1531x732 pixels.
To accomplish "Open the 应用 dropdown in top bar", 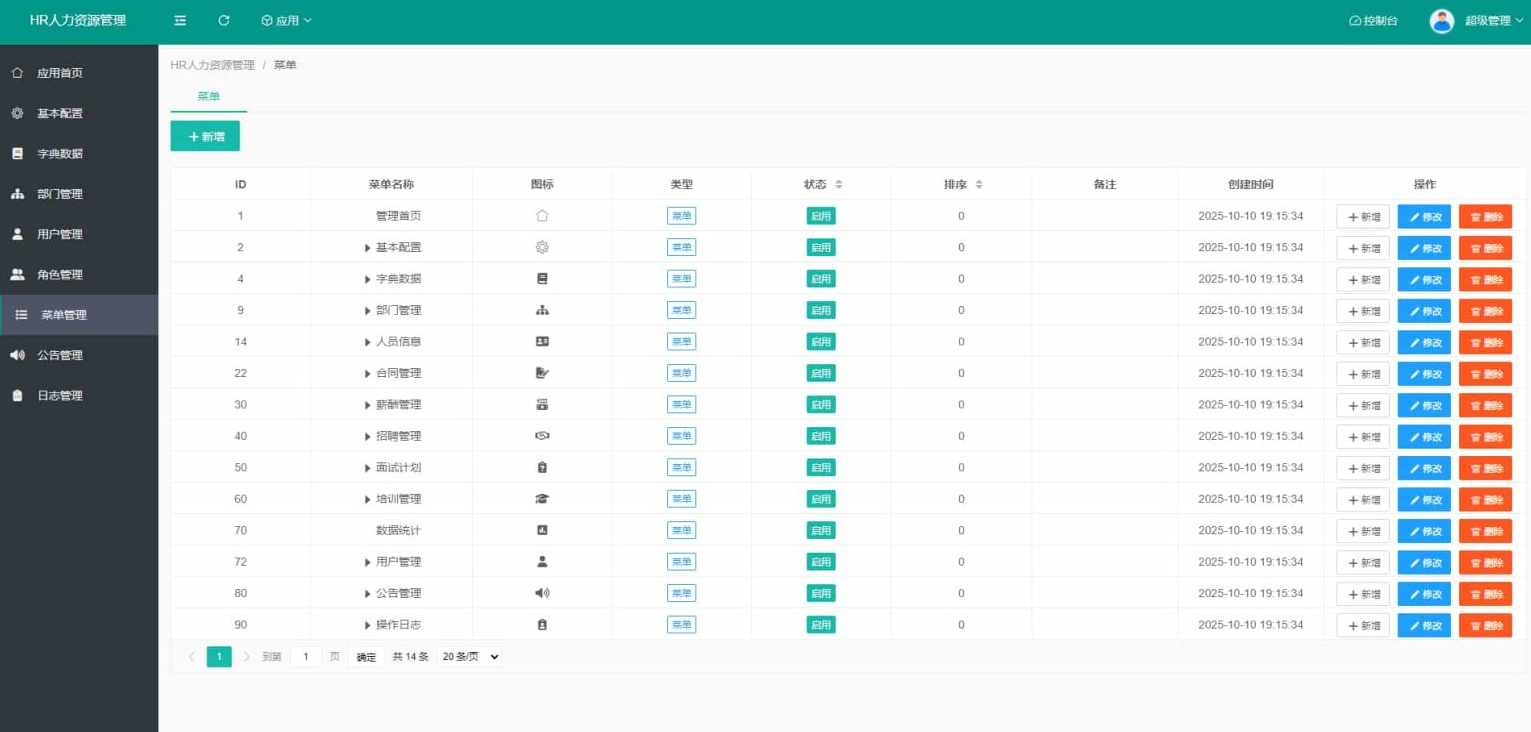I will pyautogui.click(x=285, y=19).
